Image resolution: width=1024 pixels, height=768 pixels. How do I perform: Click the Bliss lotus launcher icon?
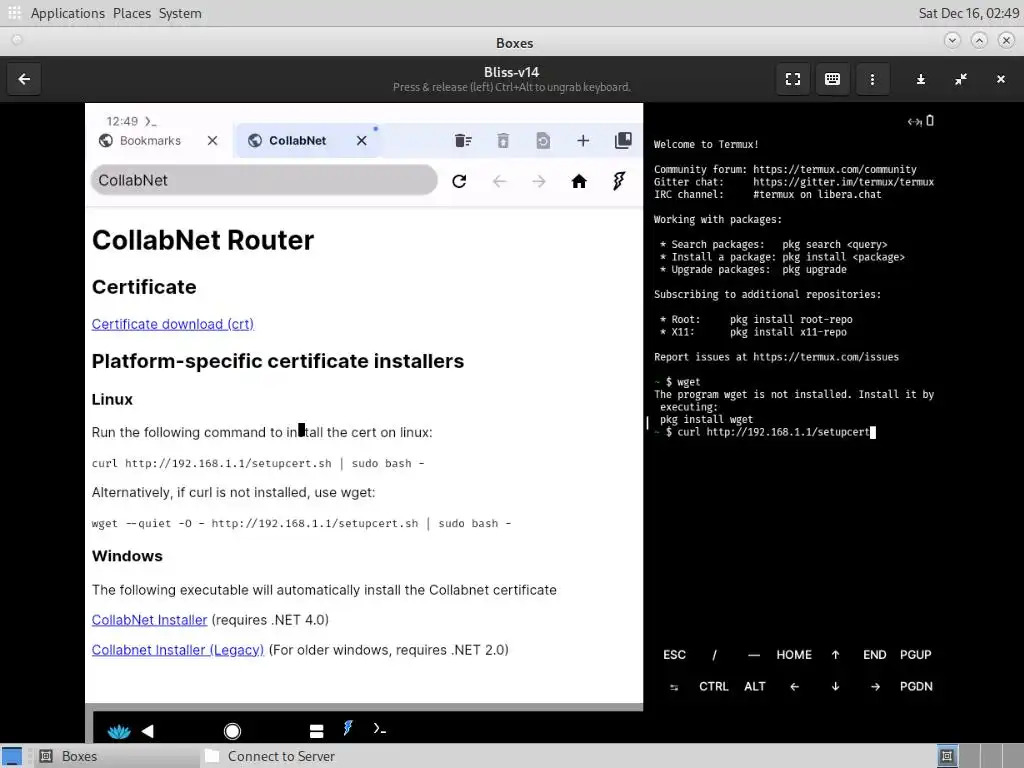point(119,731)
